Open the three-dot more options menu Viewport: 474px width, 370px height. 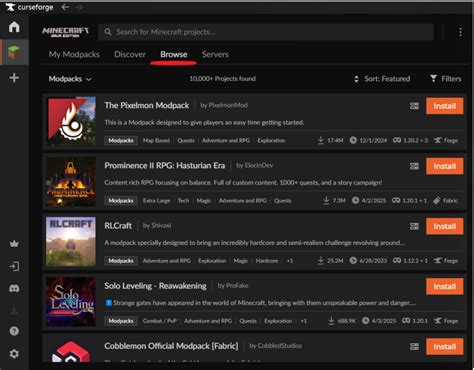460,32
